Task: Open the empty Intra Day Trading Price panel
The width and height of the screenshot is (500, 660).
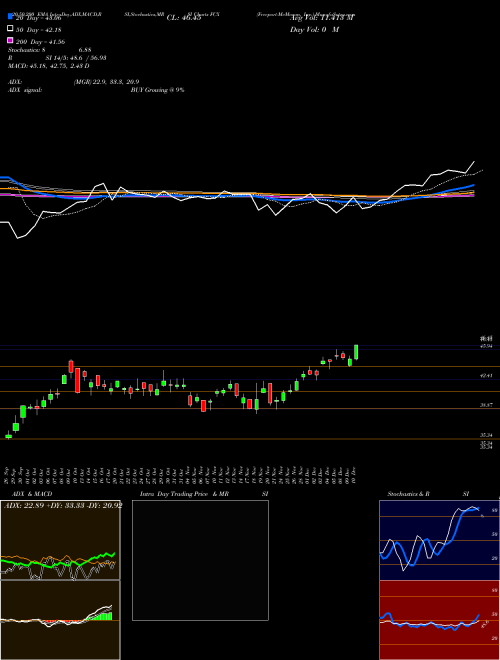Action: tap(200, 560)
